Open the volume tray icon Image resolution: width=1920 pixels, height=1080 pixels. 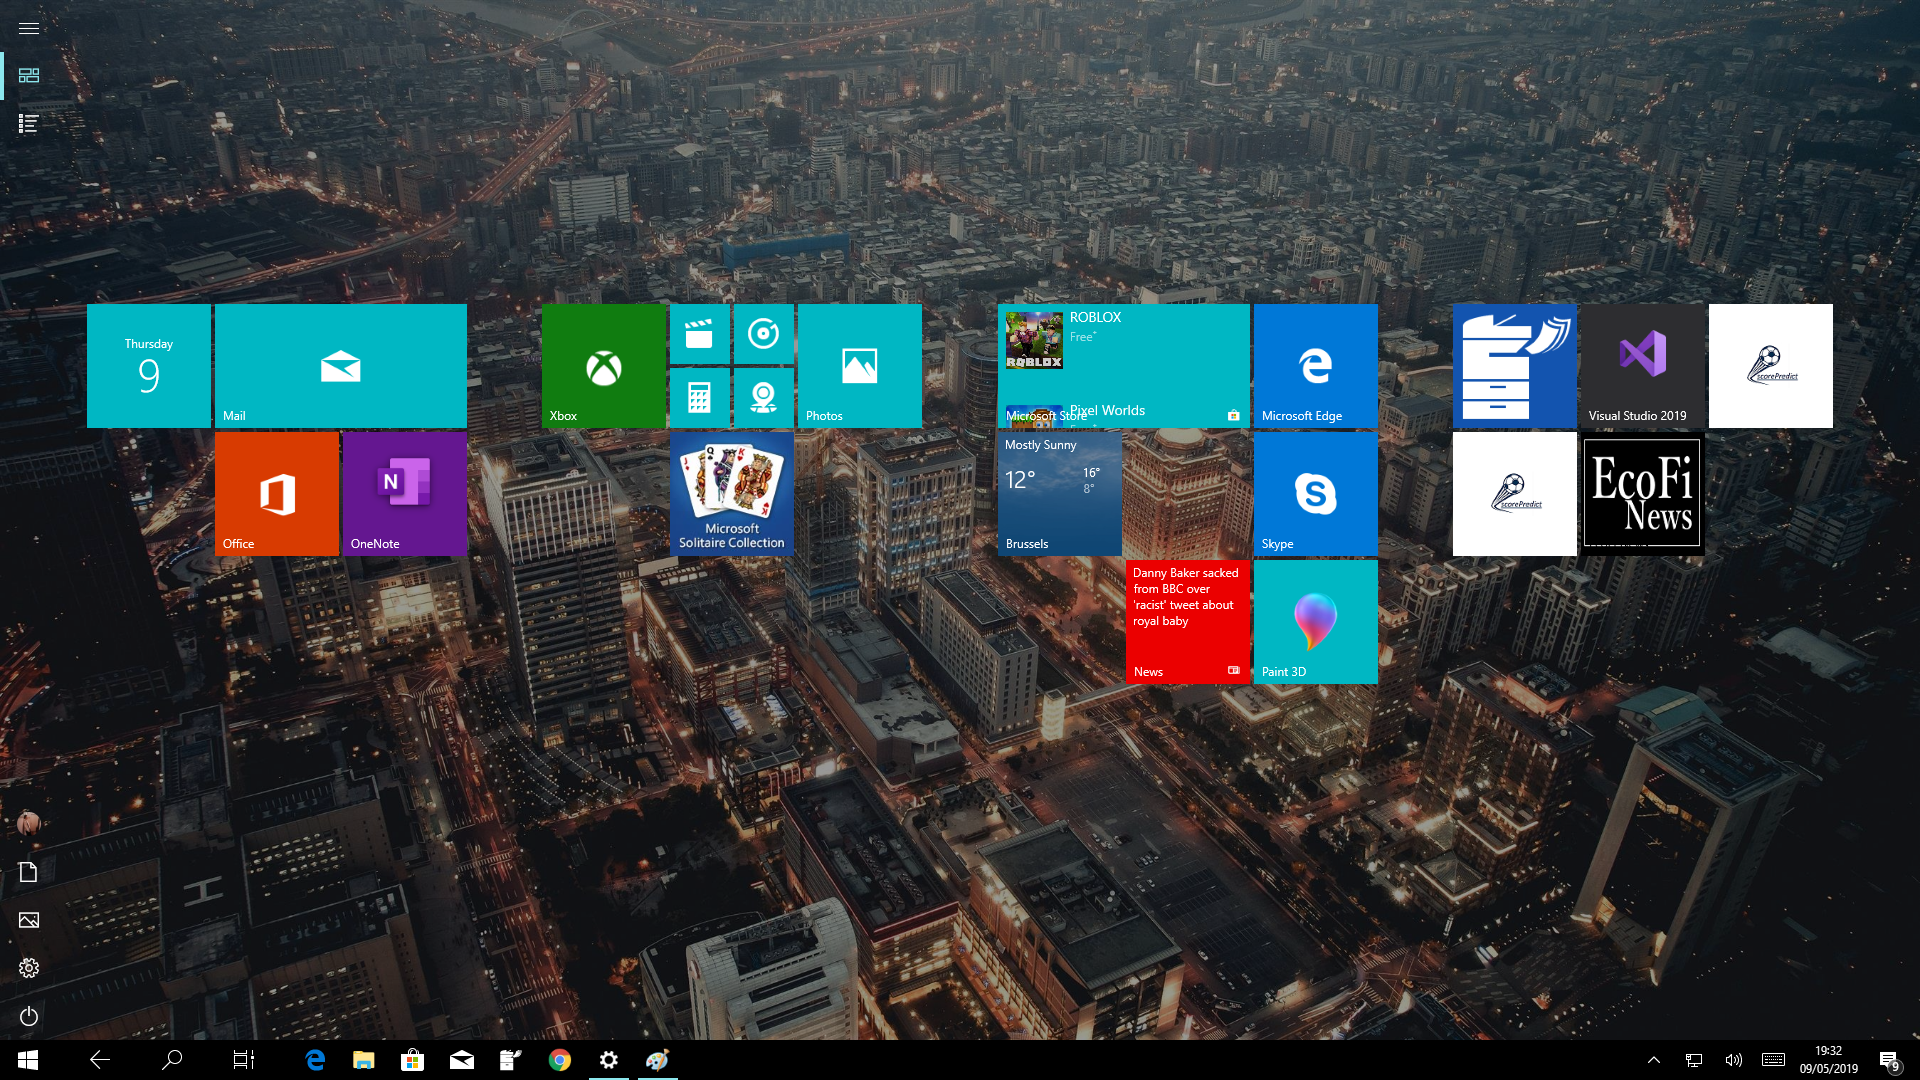click(1733, 1060)
